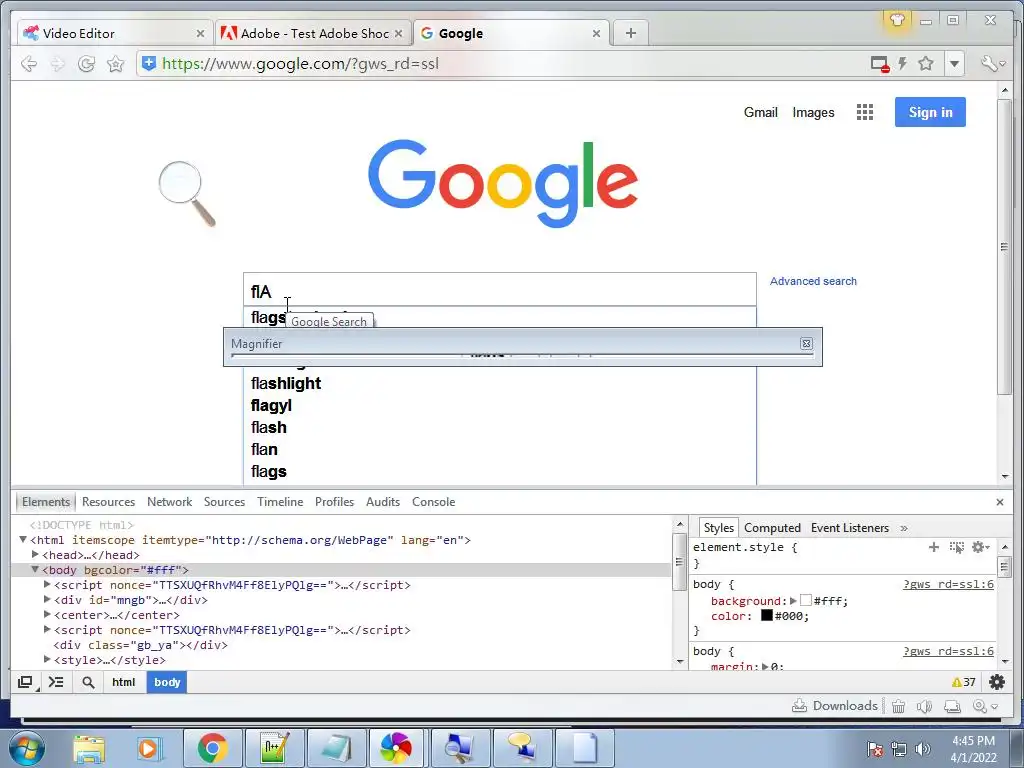Open the Audits panel
1024x768 pixels.
click(x=383, y=502)
